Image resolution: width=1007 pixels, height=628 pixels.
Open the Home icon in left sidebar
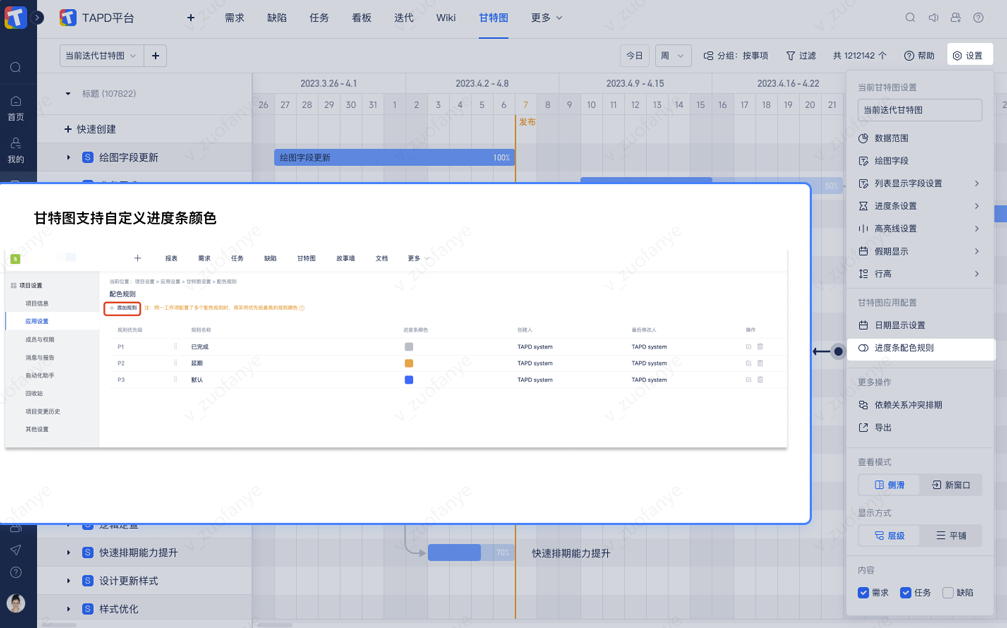[x=16, y=107]
